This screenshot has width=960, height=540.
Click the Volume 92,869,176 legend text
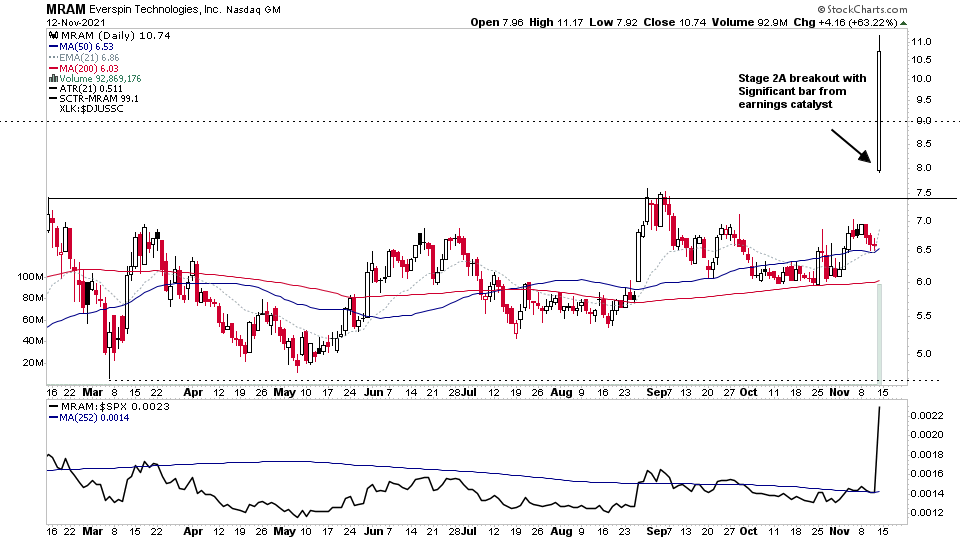(100, 78)
